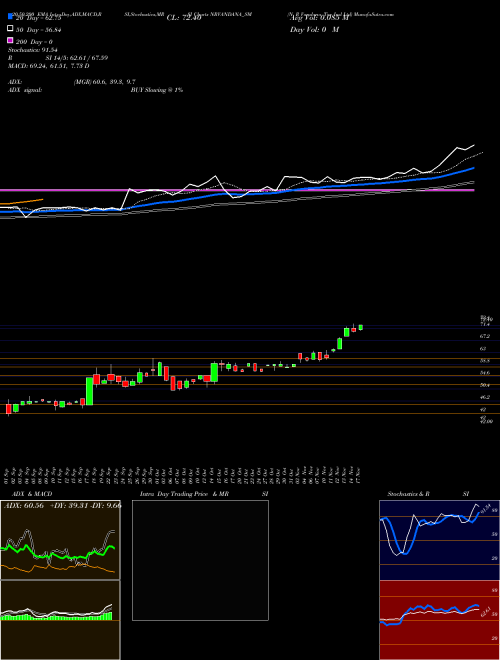The width and height of the screenshot is (500, 660).
Task: Click the 'Stochastics: 91.54' reading
Action: click(x=32, y=50)
